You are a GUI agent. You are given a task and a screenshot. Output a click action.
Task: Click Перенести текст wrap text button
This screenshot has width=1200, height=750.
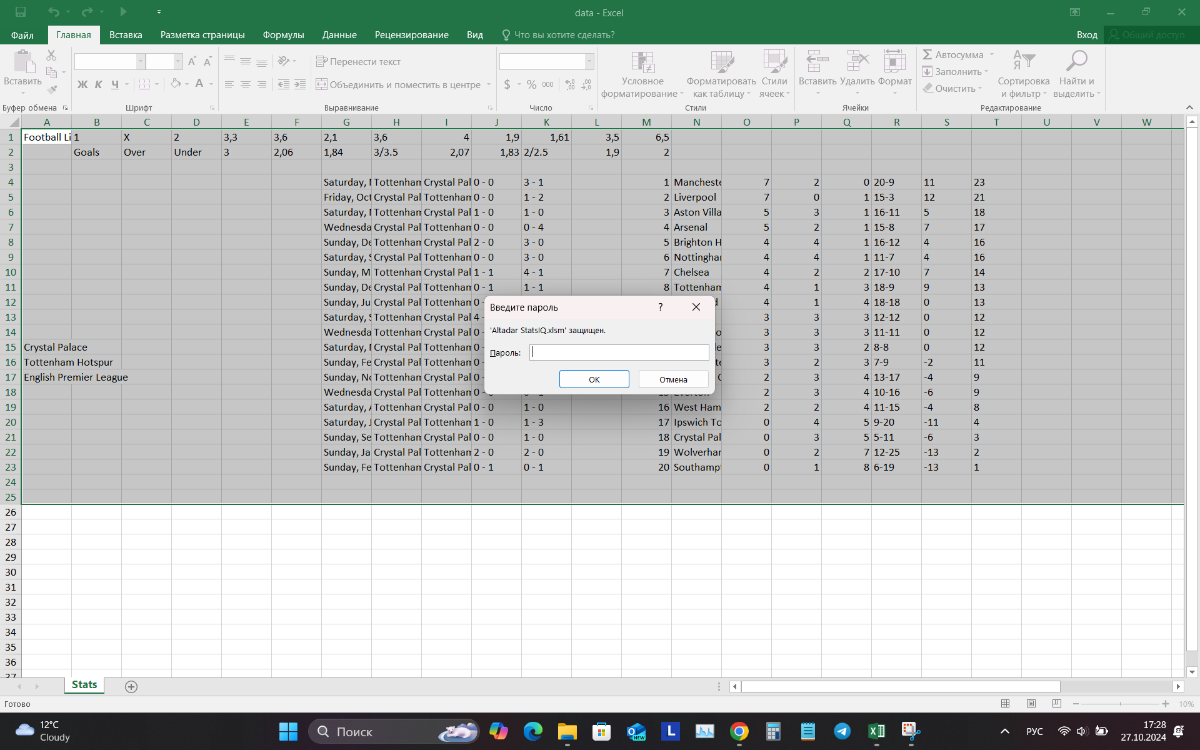click(358, 61)
